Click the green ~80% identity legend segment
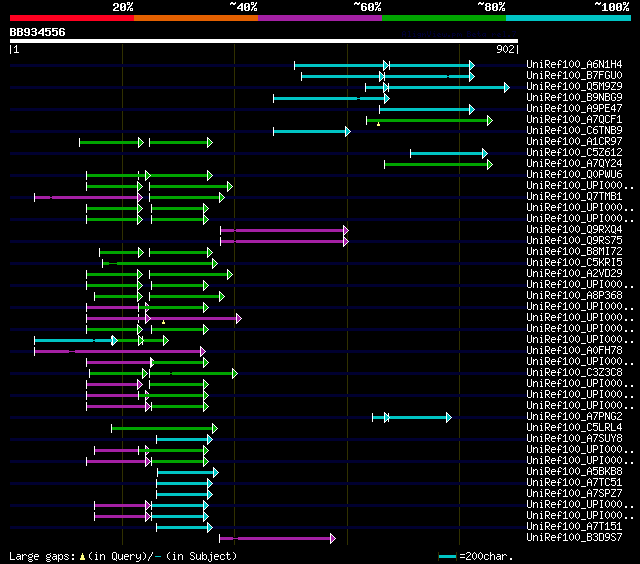This screenshot has width=640, height=564. pyautogui.click(x=444, y=18)
